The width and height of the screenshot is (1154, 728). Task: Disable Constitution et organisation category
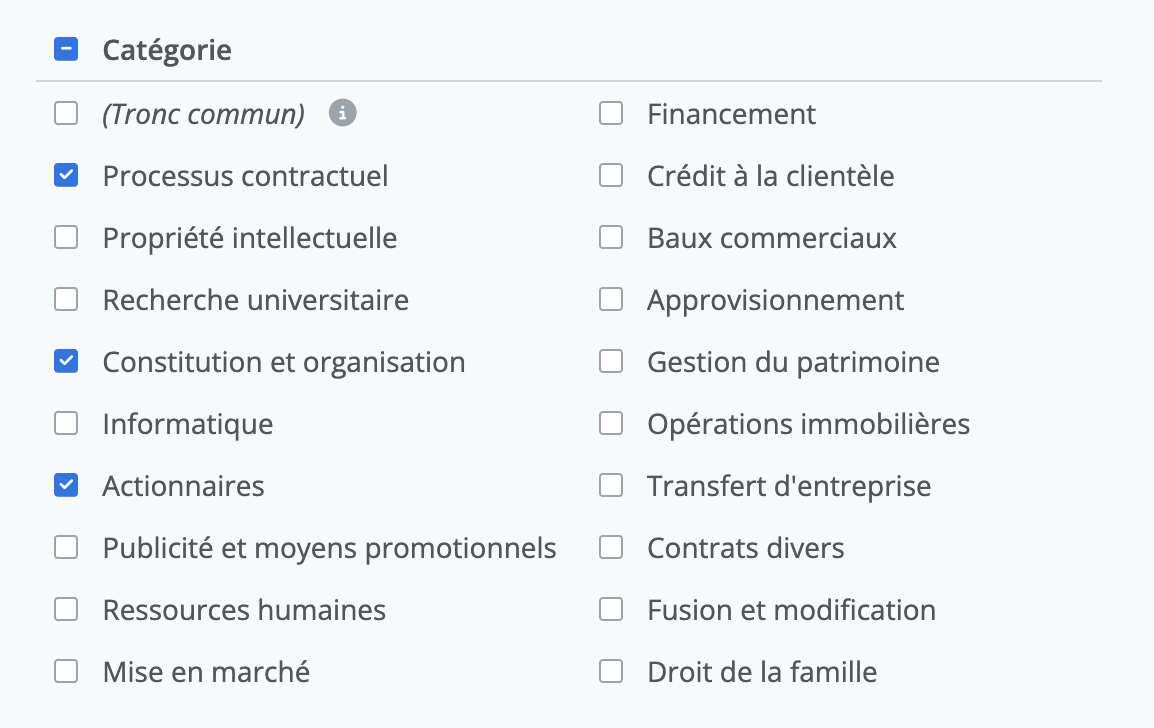coord(66,362)
